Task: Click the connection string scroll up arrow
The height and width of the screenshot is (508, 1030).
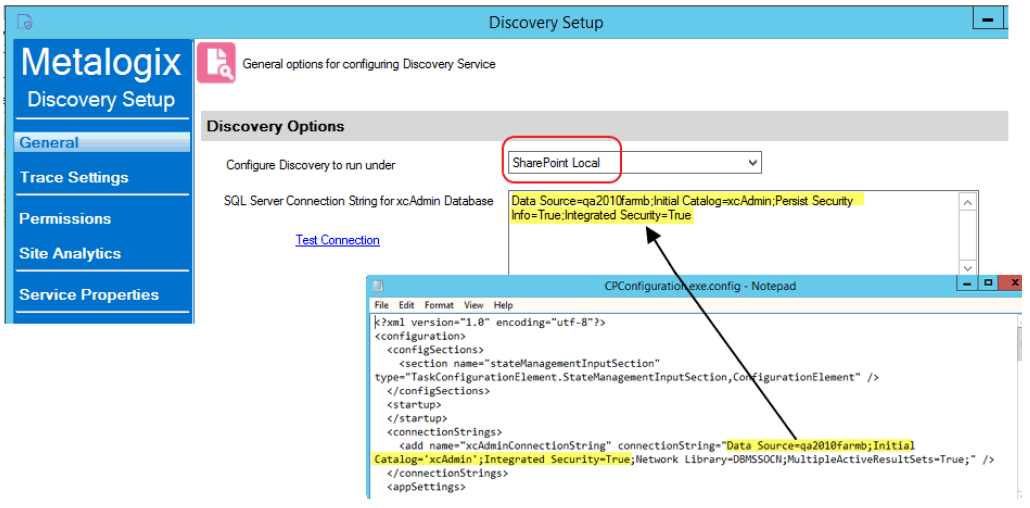Action: 967,202
